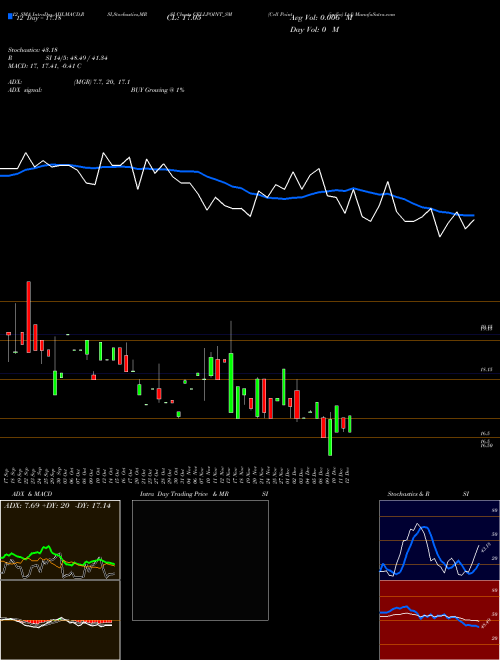Select the '(MGR) 7.7, 20, 17.1' ADX values
The image size is (500, 660).
tap(101, 82)
